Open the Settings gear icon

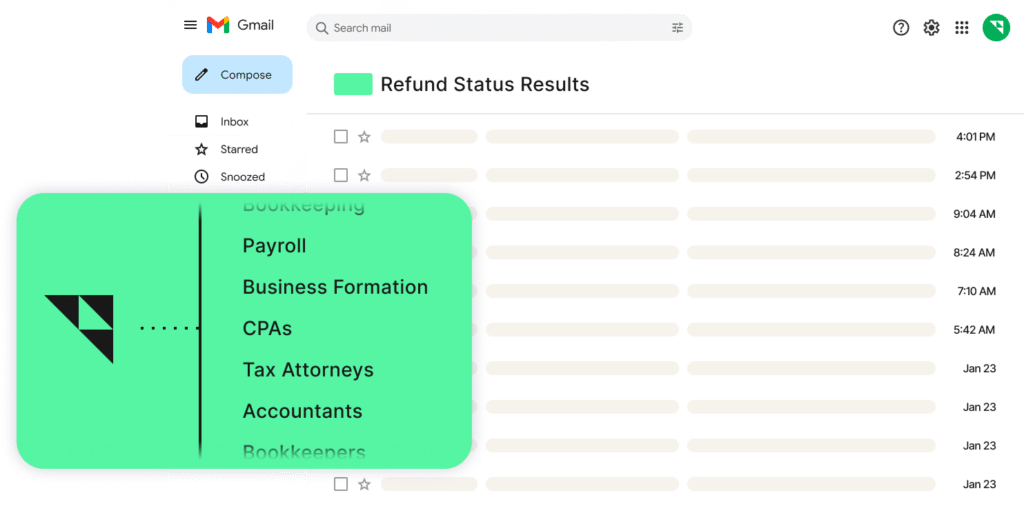tap(931, 28)
